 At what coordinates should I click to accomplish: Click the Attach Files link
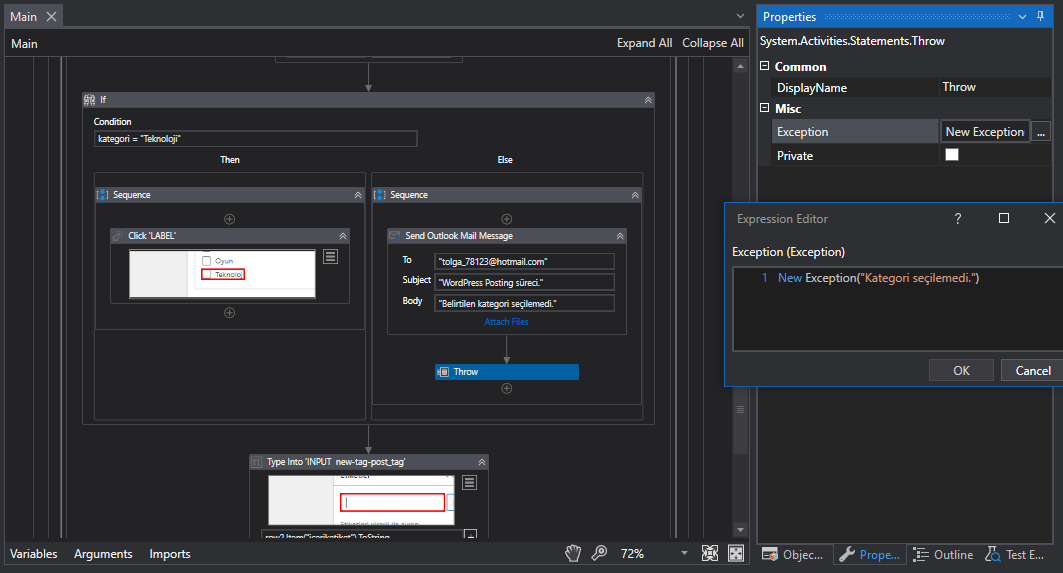coord(506,321)
